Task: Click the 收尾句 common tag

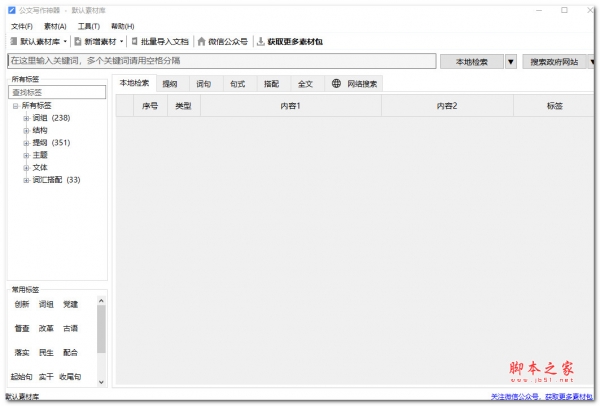Action: (70, 377)
